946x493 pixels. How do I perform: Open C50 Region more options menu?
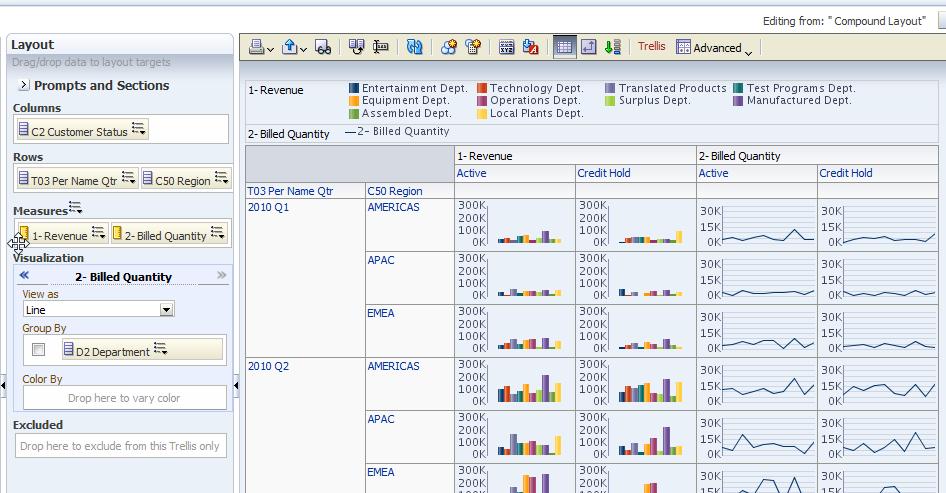point(221,177)
